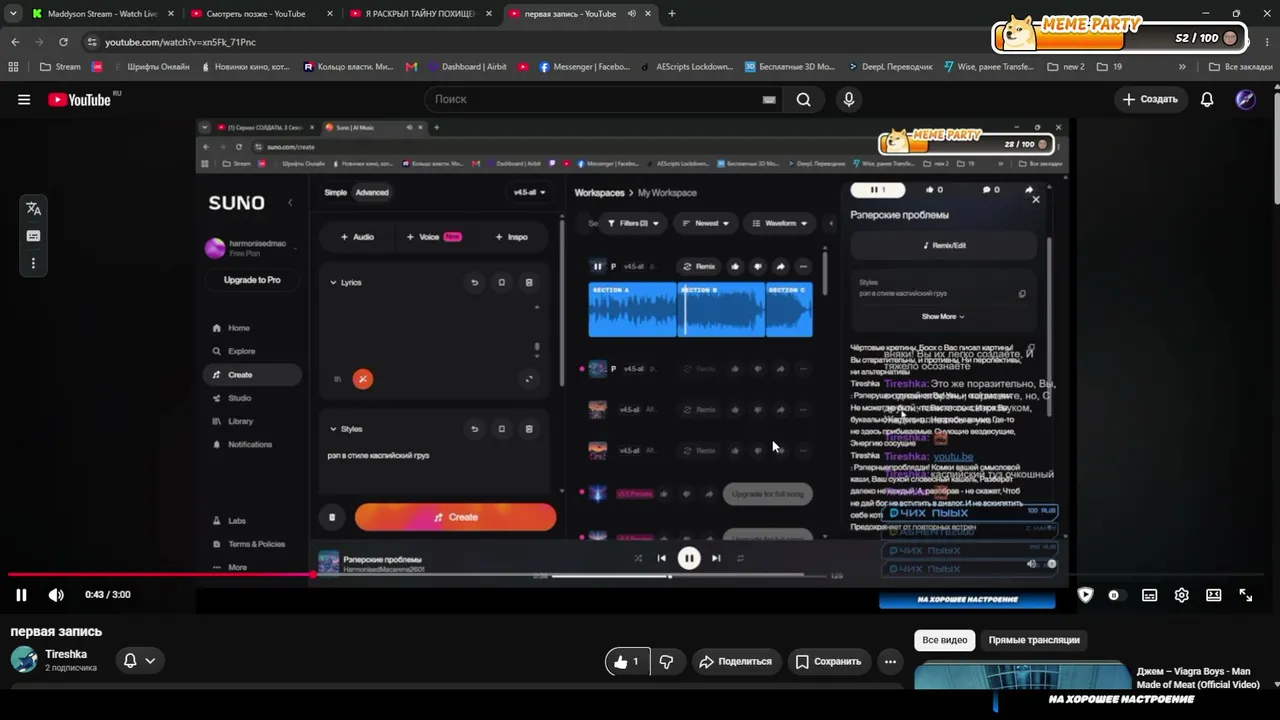Viewport: 1280px width, 720px height.
Task: Reload the current page
Action: tap(63, 42)
